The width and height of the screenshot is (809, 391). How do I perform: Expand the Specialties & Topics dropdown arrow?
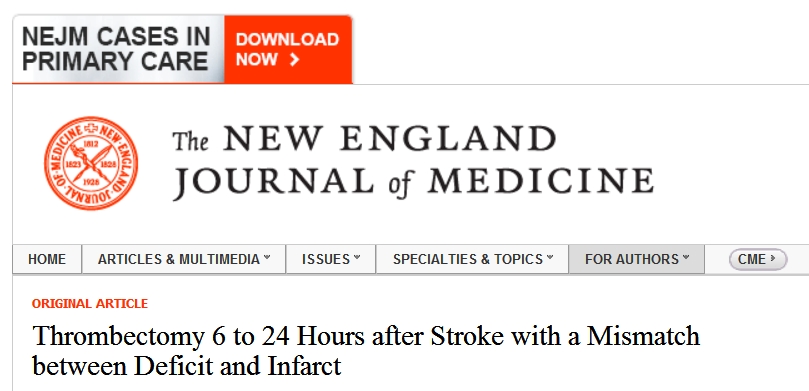point(549,257)
